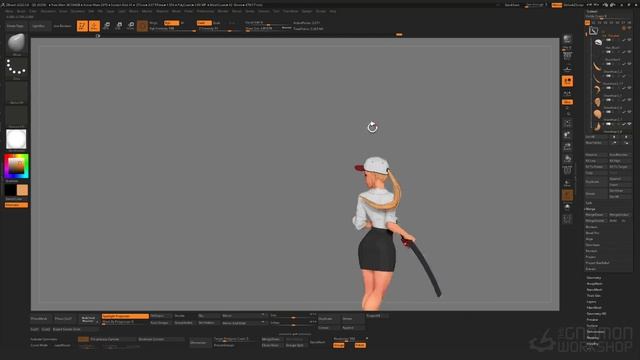Open the Help menu
640x360 pixels.
tap(333, 11)
